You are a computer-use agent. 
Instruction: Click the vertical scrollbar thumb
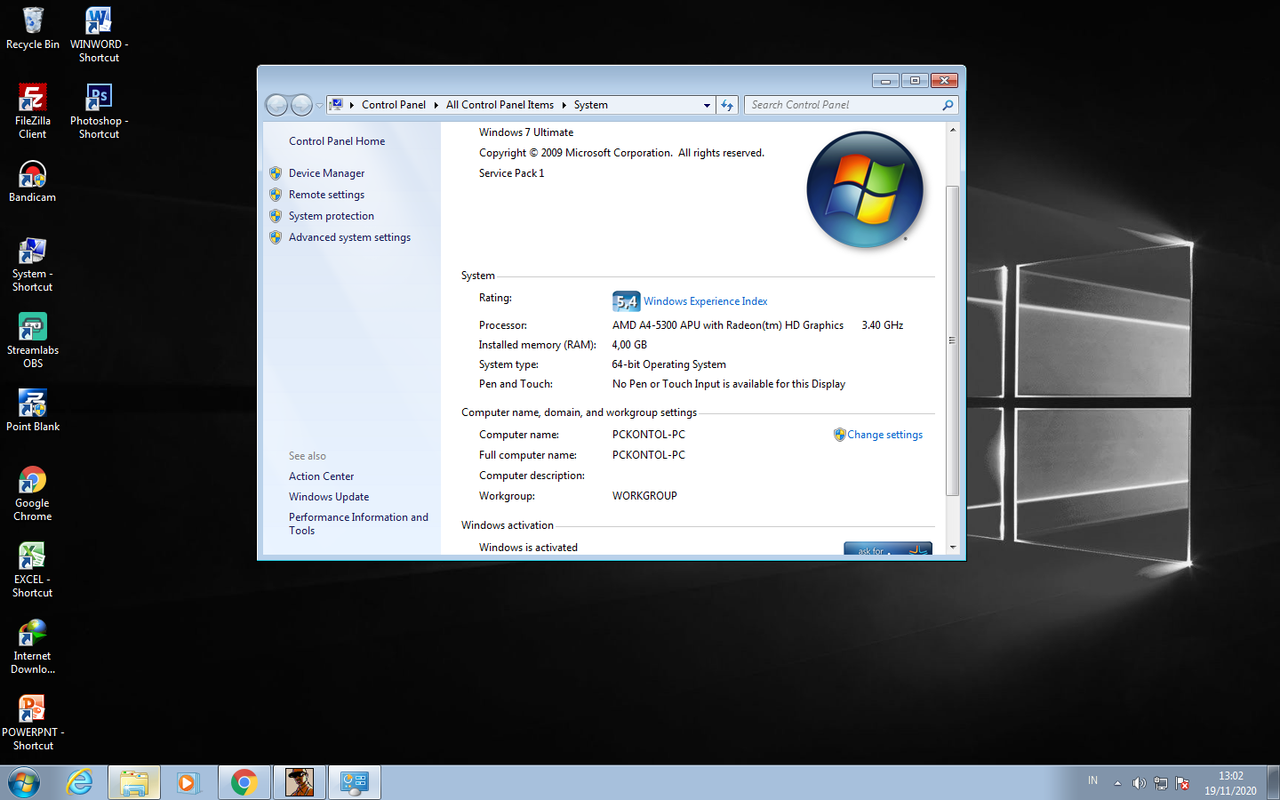[x=952, y=340]
